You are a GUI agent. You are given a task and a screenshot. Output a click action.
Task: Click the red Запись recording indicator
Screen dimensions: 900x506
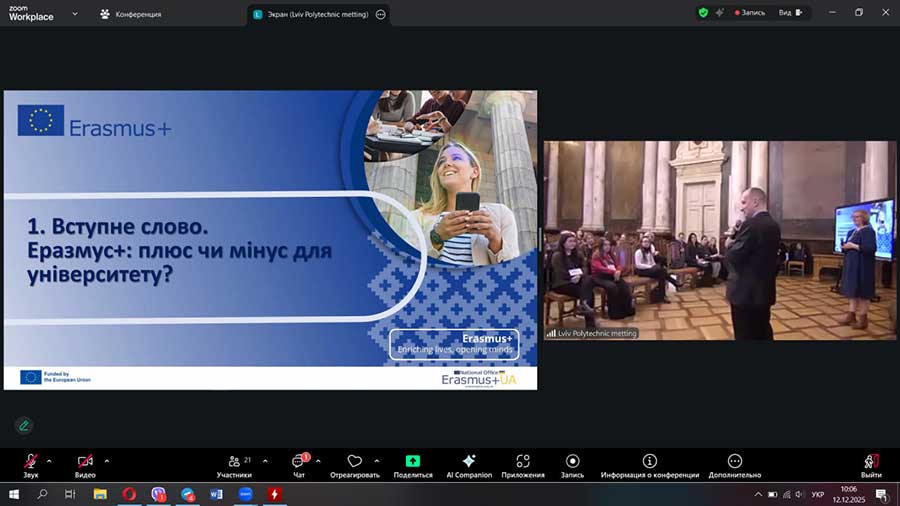[750, 13]
